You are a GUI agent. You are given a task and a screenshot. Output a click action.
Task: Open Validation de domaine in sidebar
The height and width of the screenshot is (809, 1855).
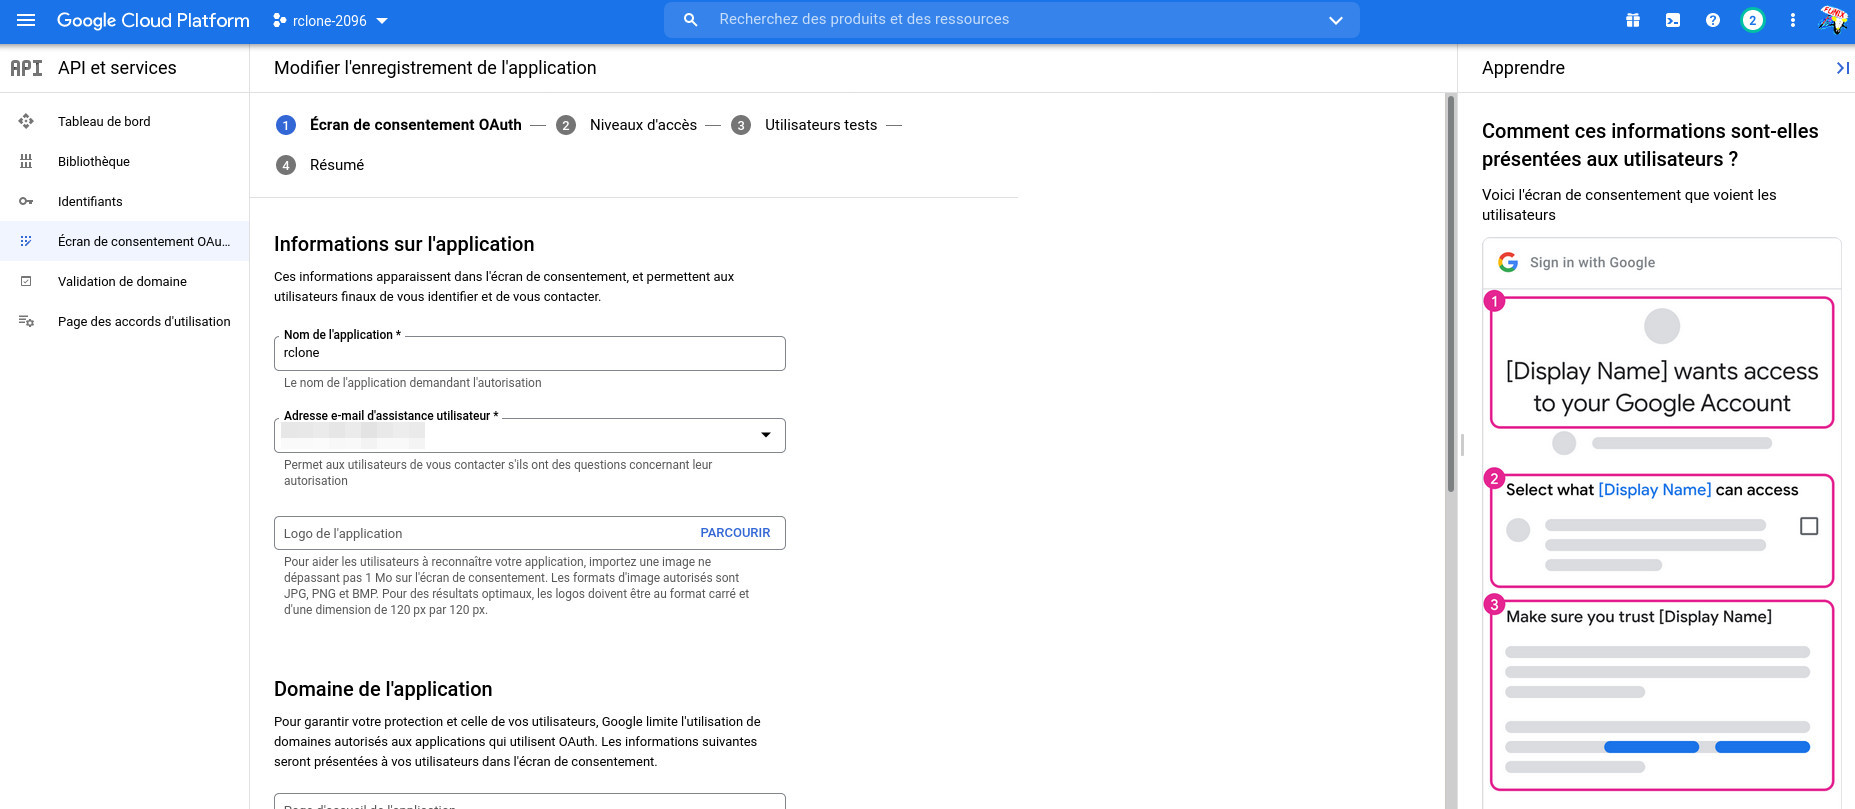pyautogui.click(x=124, y=281)
